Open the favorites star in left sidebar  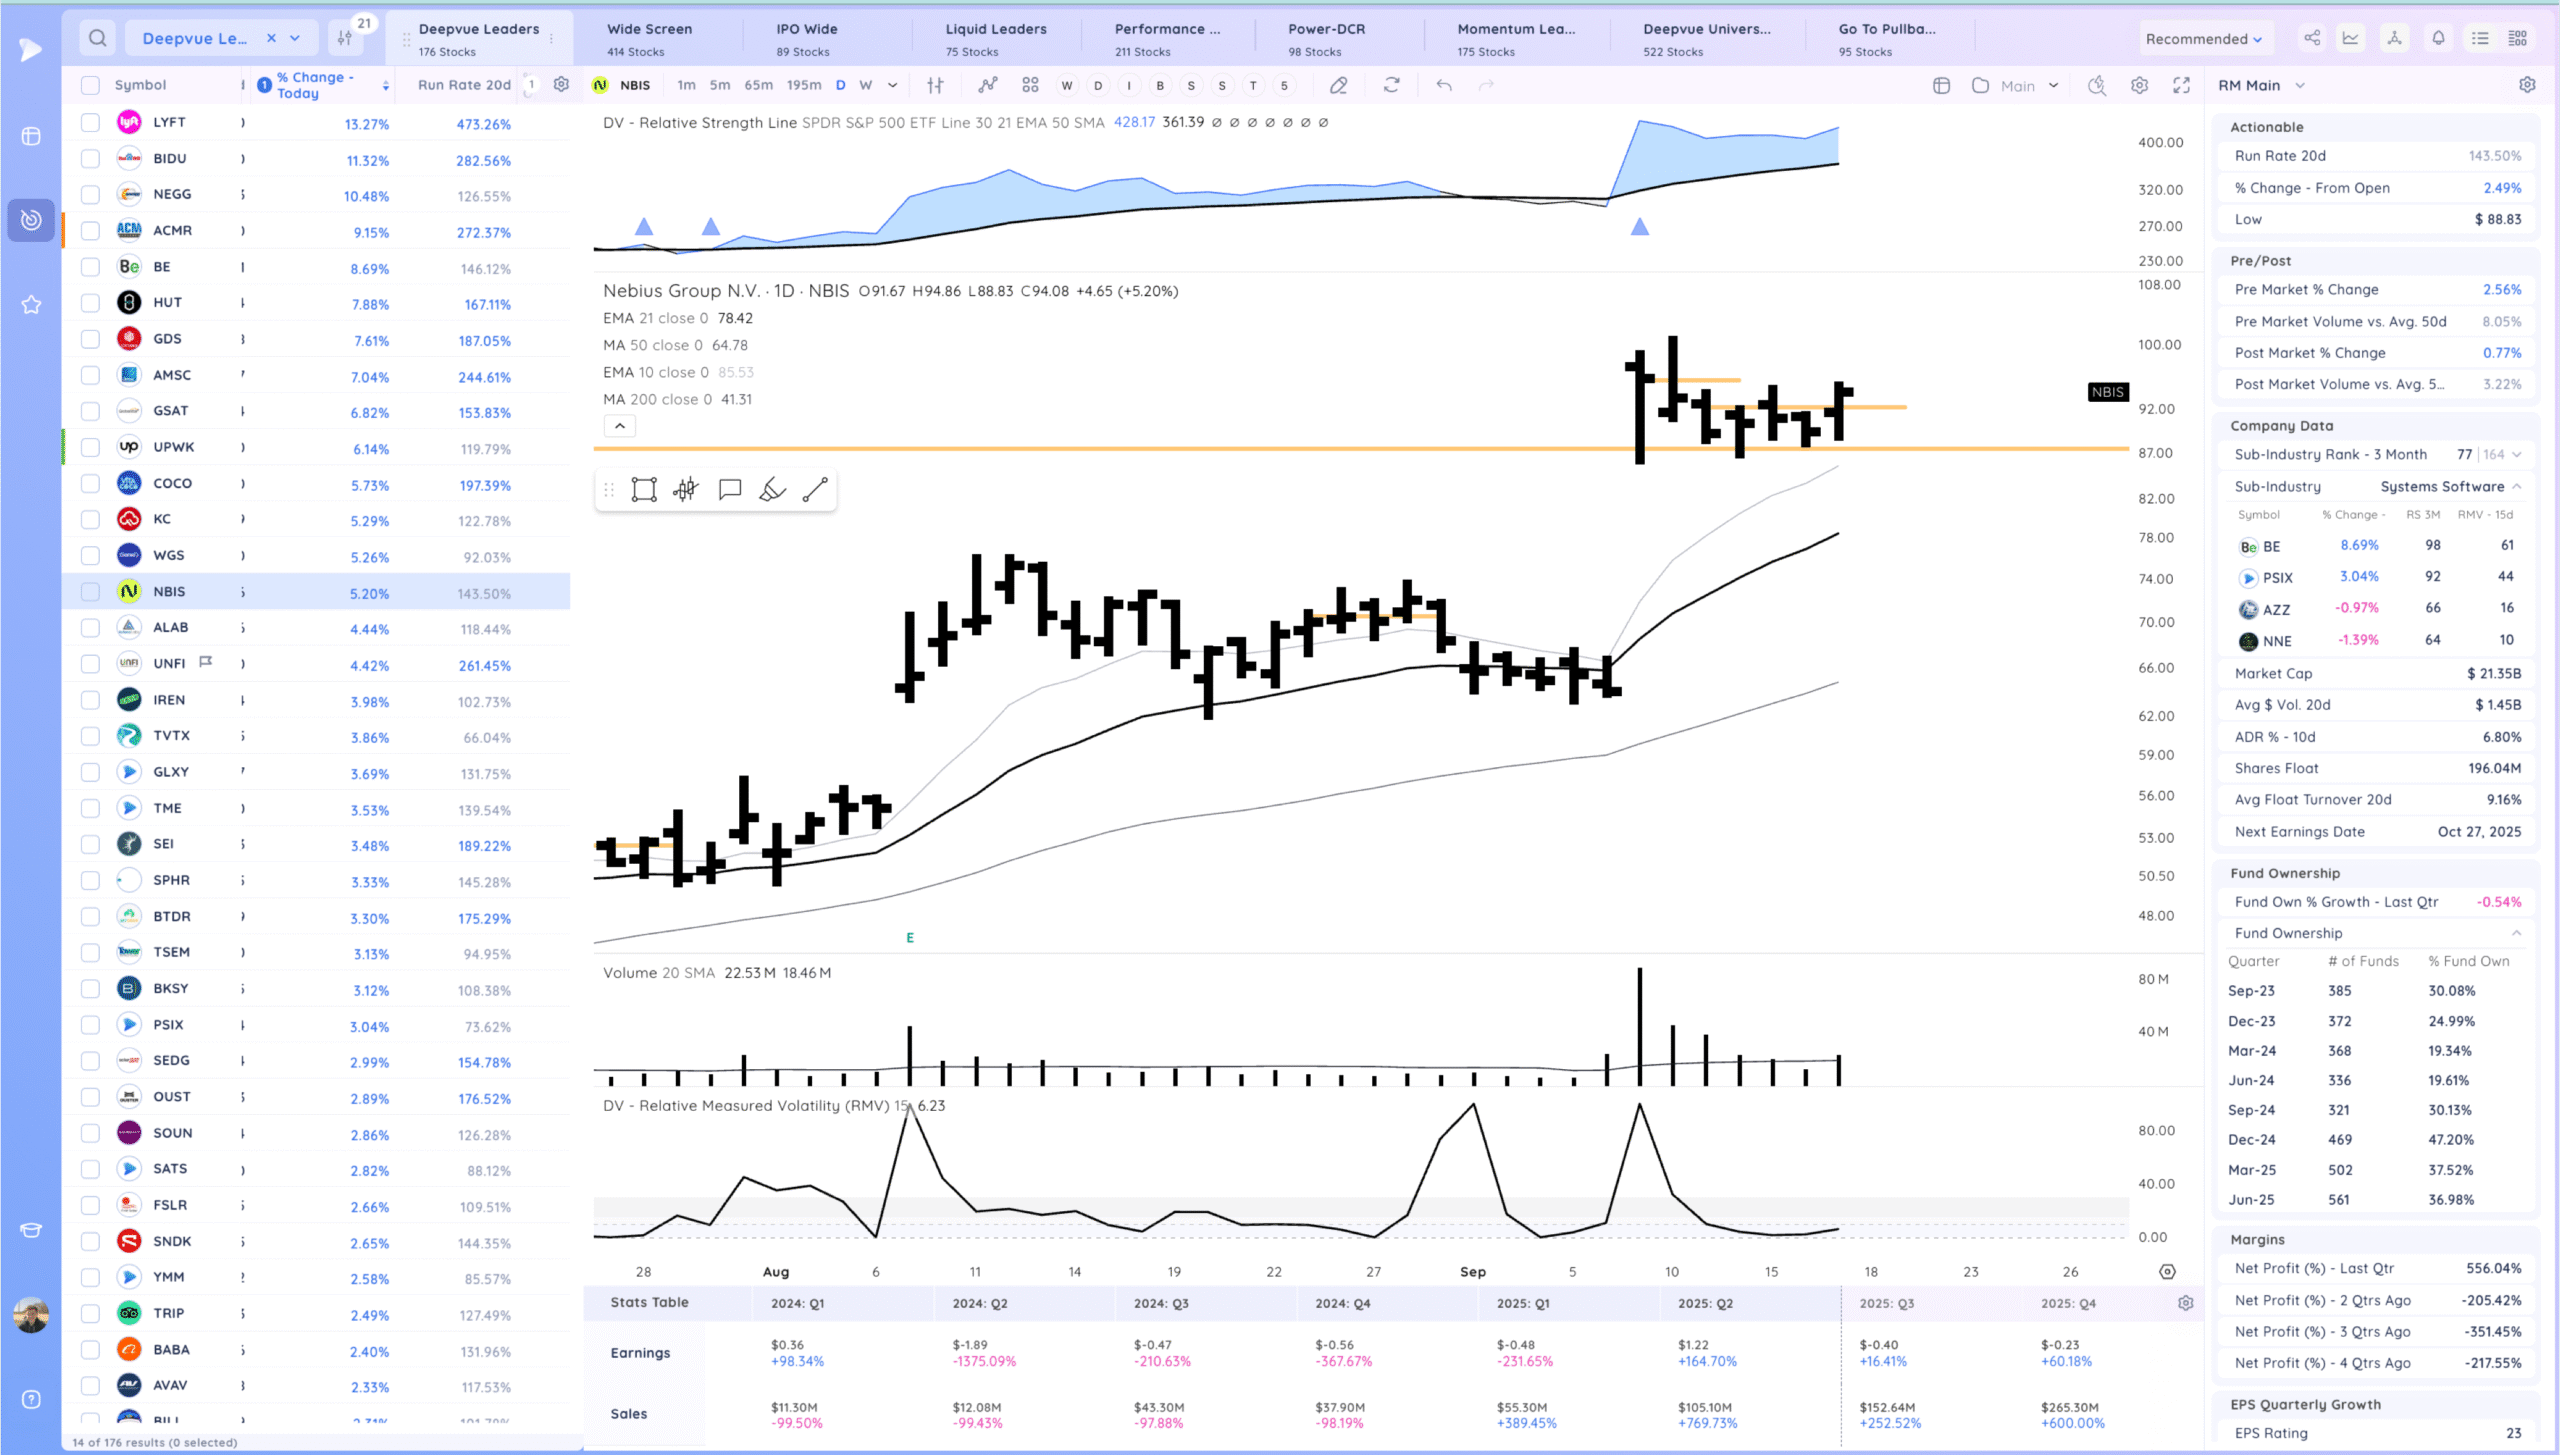[31, 304]
